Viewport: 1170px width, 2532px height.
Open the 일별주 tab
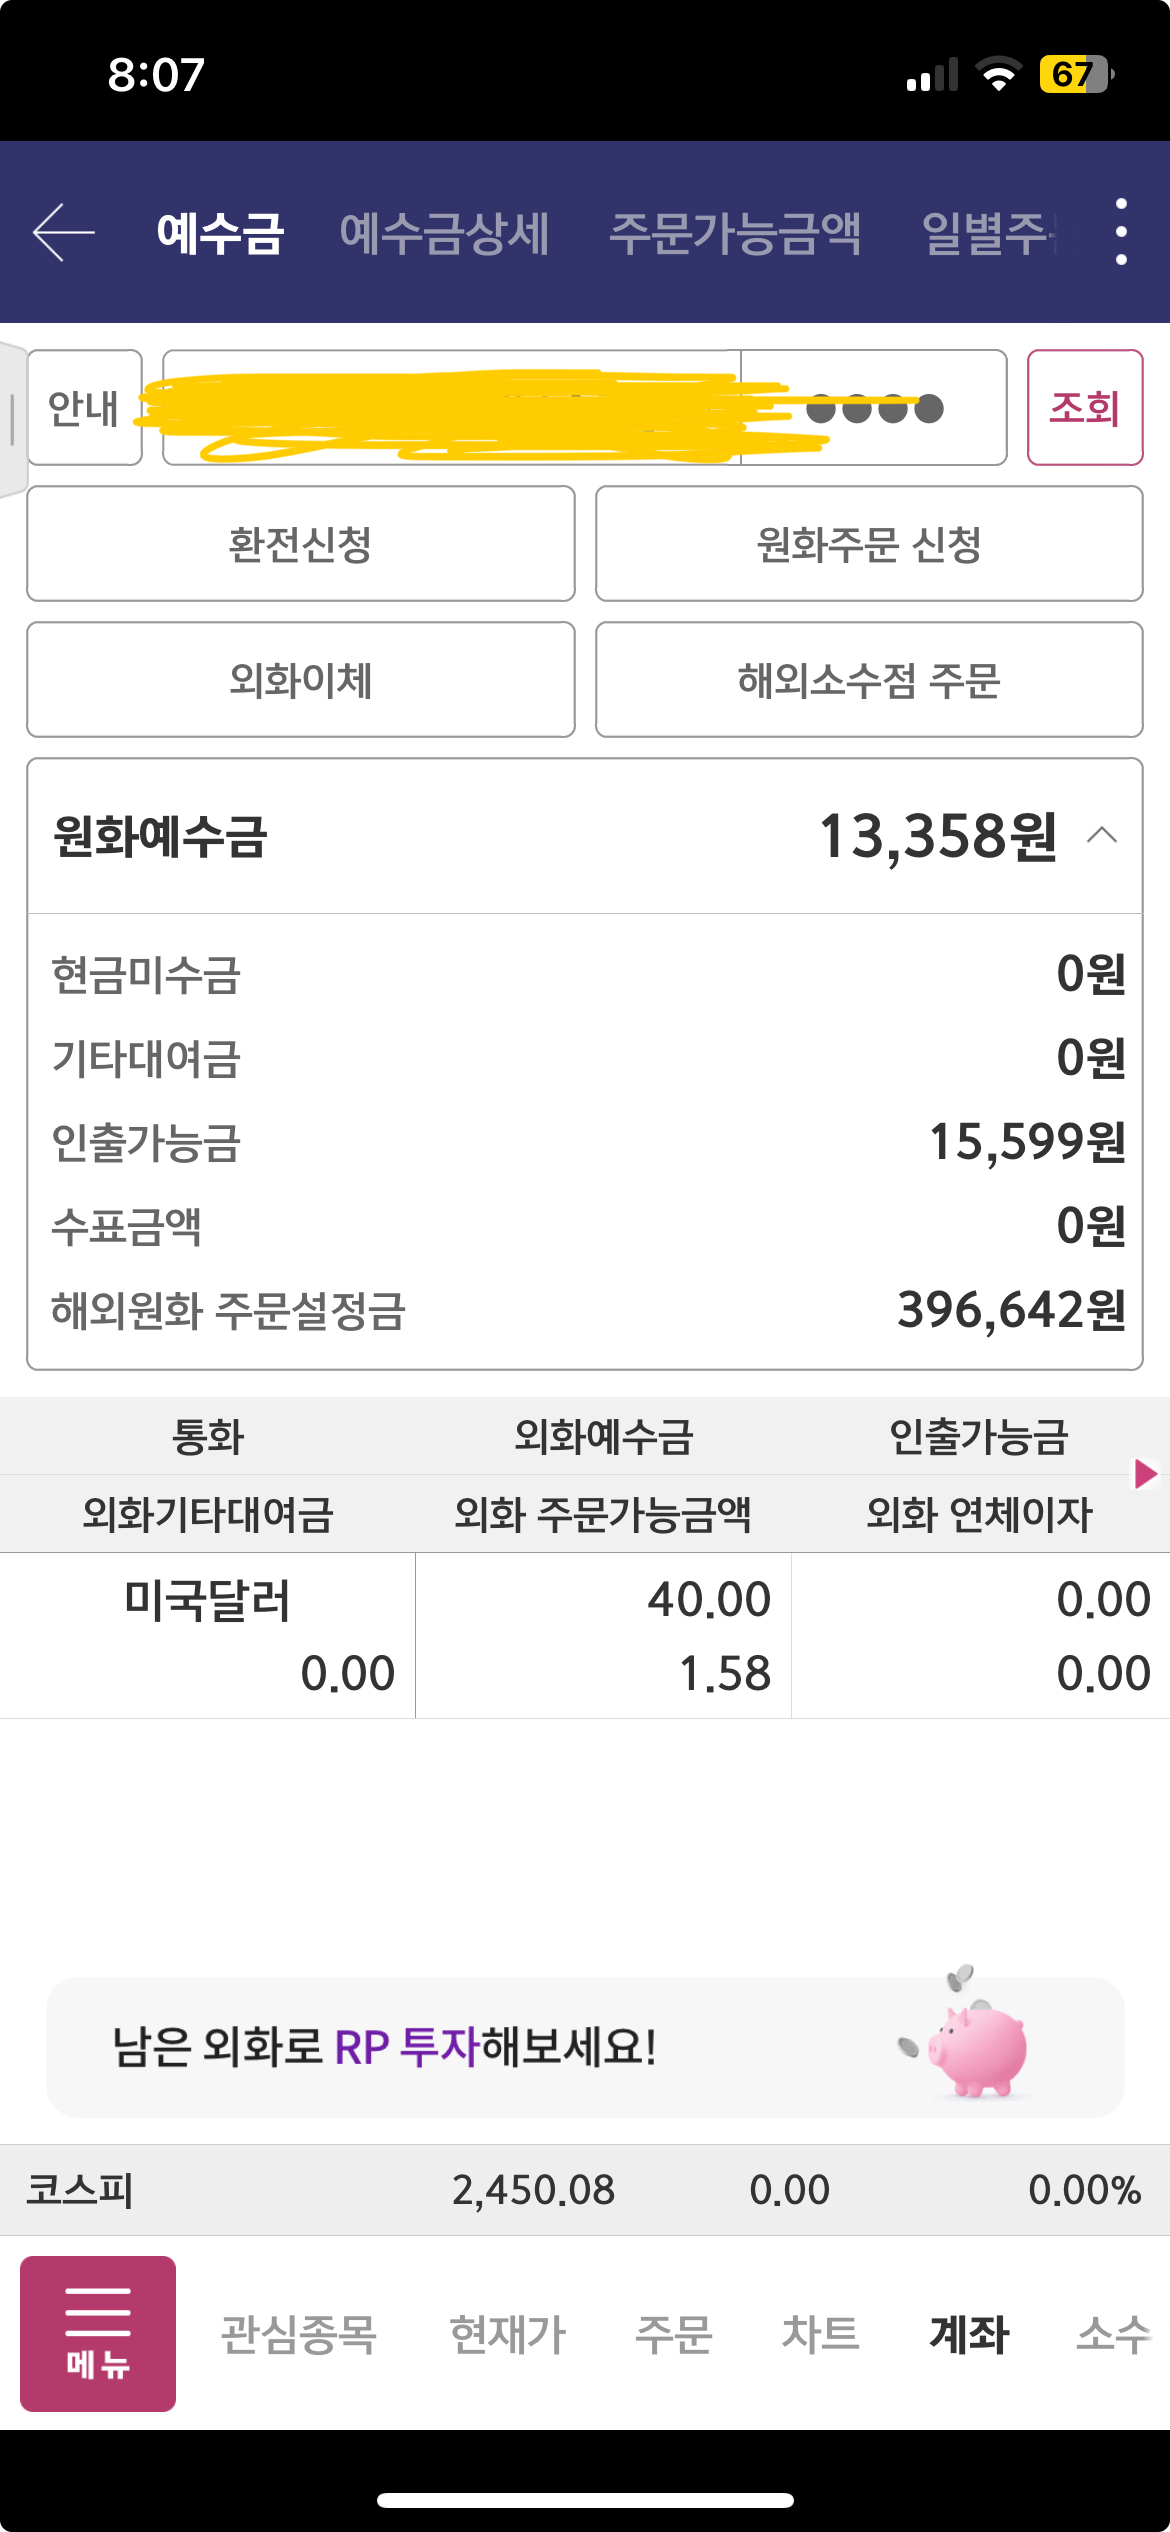[990, 233]
